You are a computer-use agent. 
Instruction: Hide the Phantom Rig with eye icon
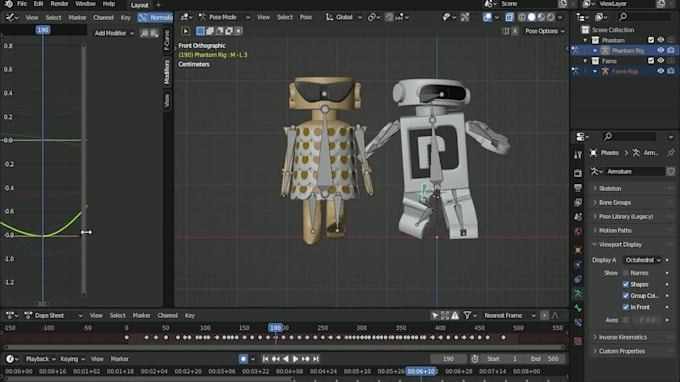pos(660,50)
